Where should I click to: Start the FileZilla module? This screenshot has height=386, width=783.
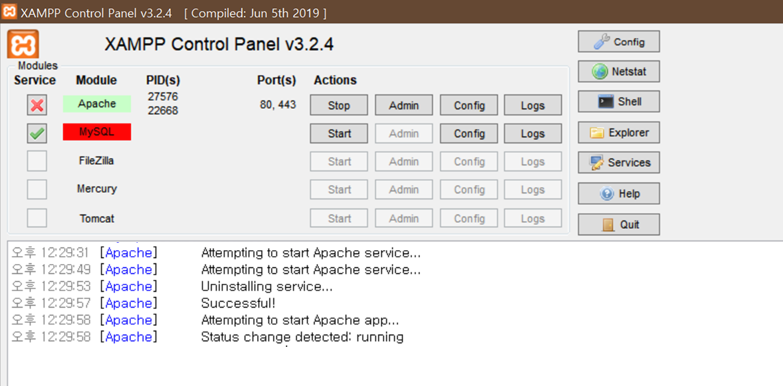[x=339, y=161]
